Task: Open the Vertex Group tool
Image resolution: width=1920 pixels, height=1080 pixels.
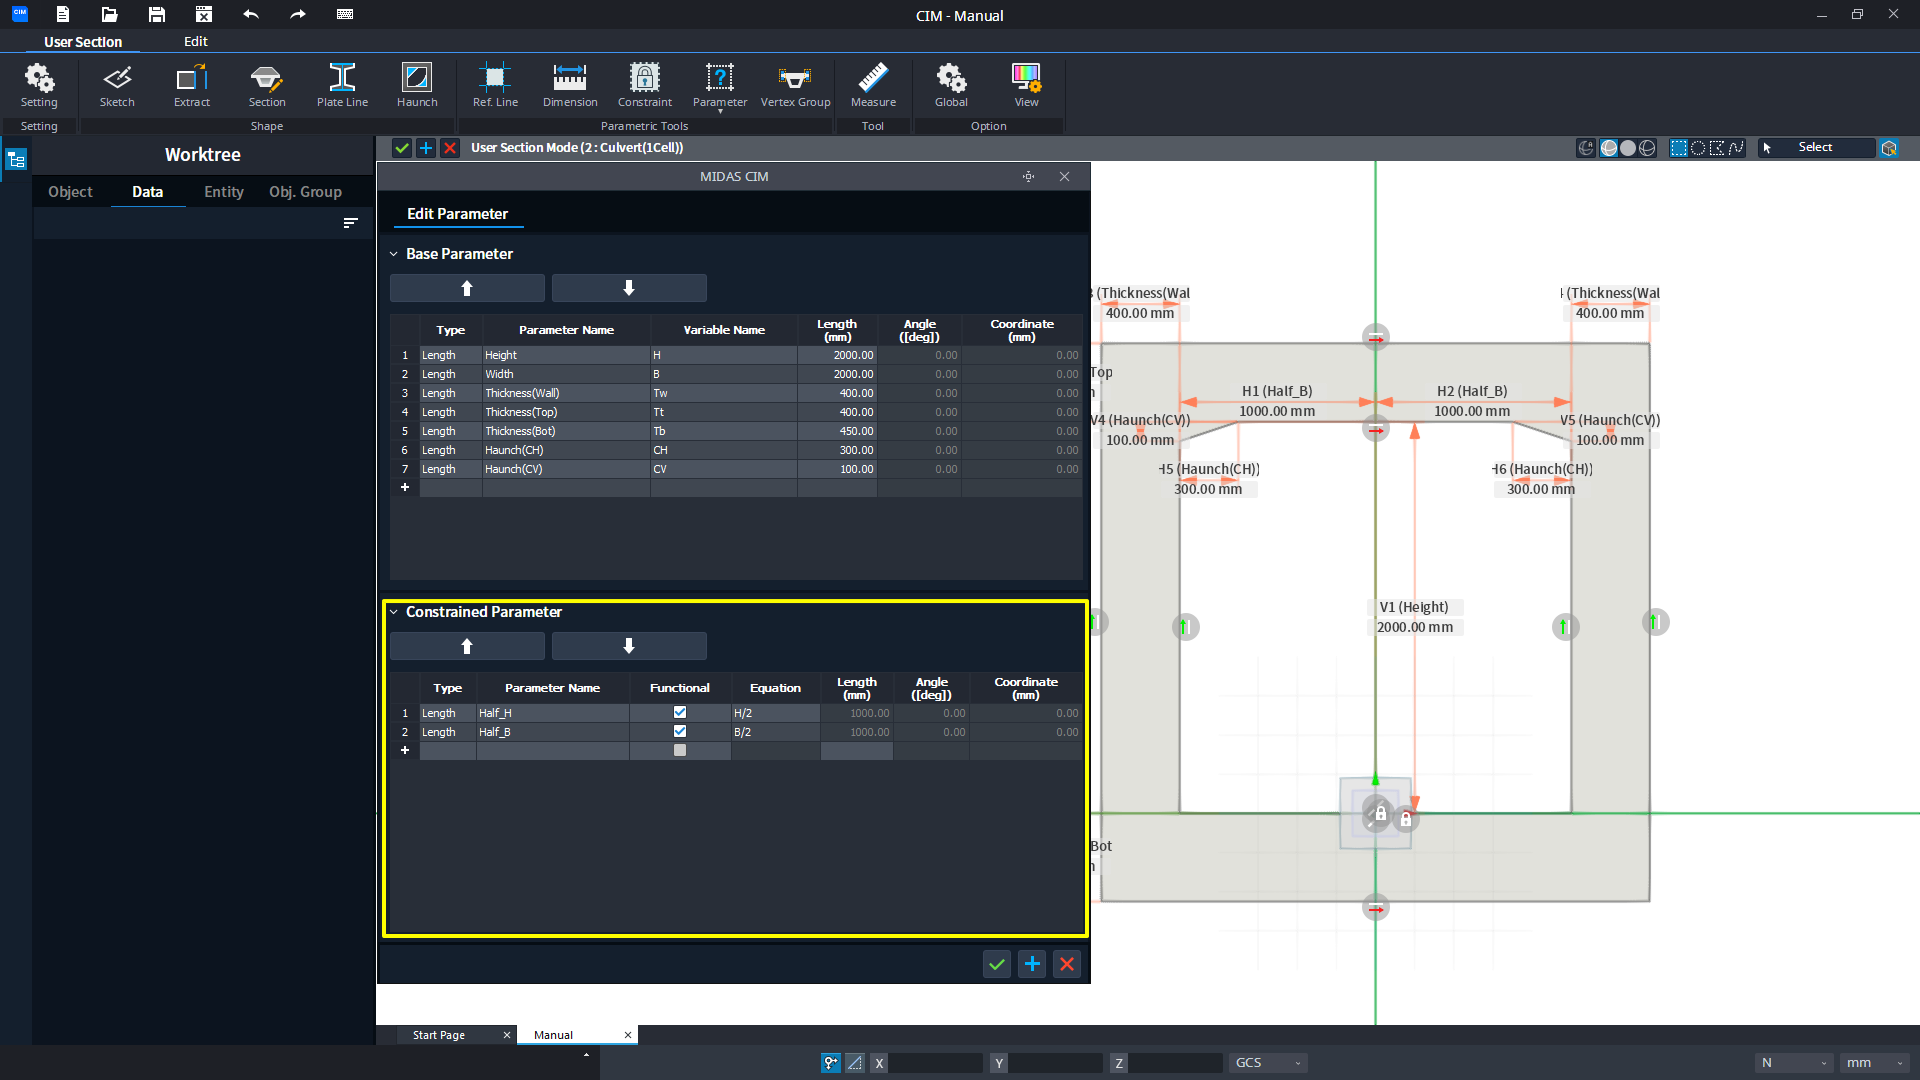Action: (795, 86)
